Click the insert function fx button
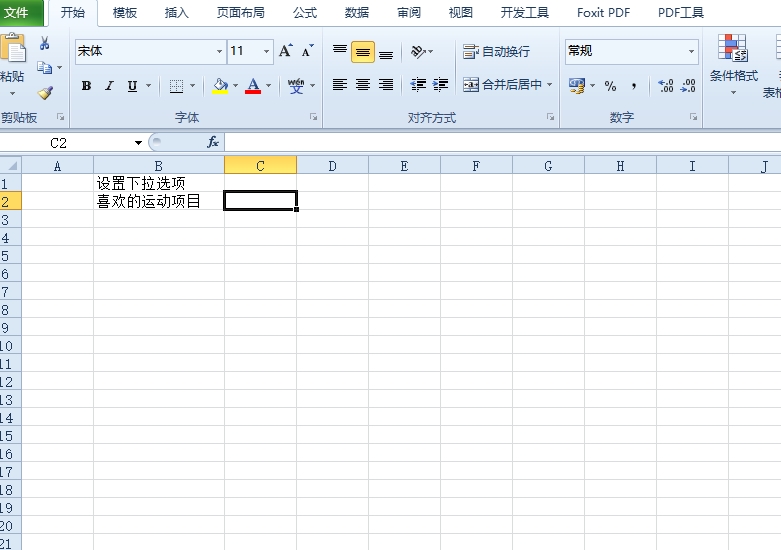 tap(213, 142)
